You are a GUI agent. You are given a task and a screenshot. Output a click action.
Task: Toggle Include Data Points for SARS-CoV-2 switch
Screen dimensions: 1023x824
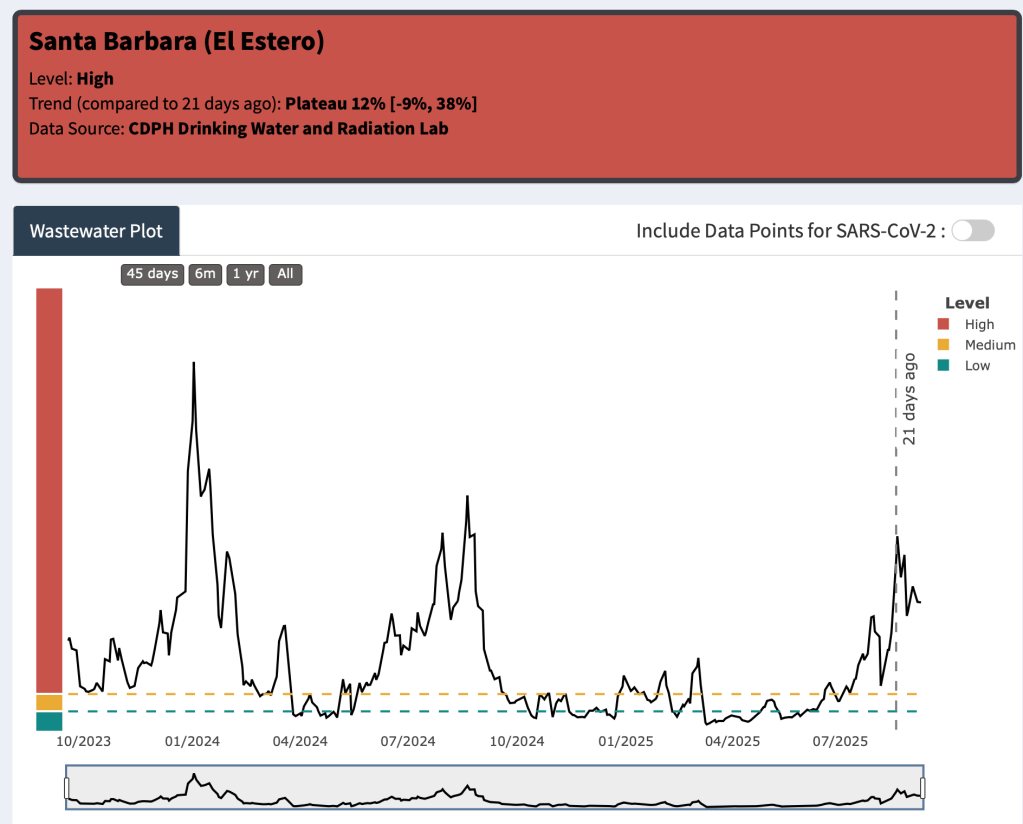pyautogui.click(x=972, y=231)
